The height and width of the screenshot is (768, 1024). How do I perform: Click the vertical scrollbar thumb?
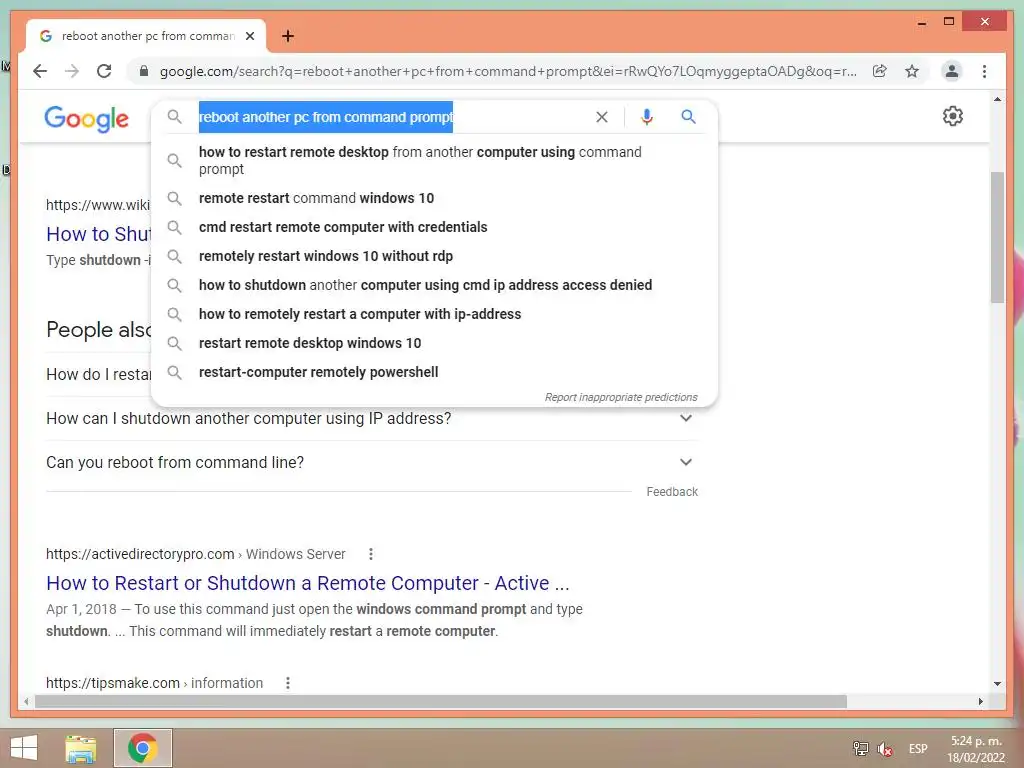pyautogui.click(x=997, y=238)
